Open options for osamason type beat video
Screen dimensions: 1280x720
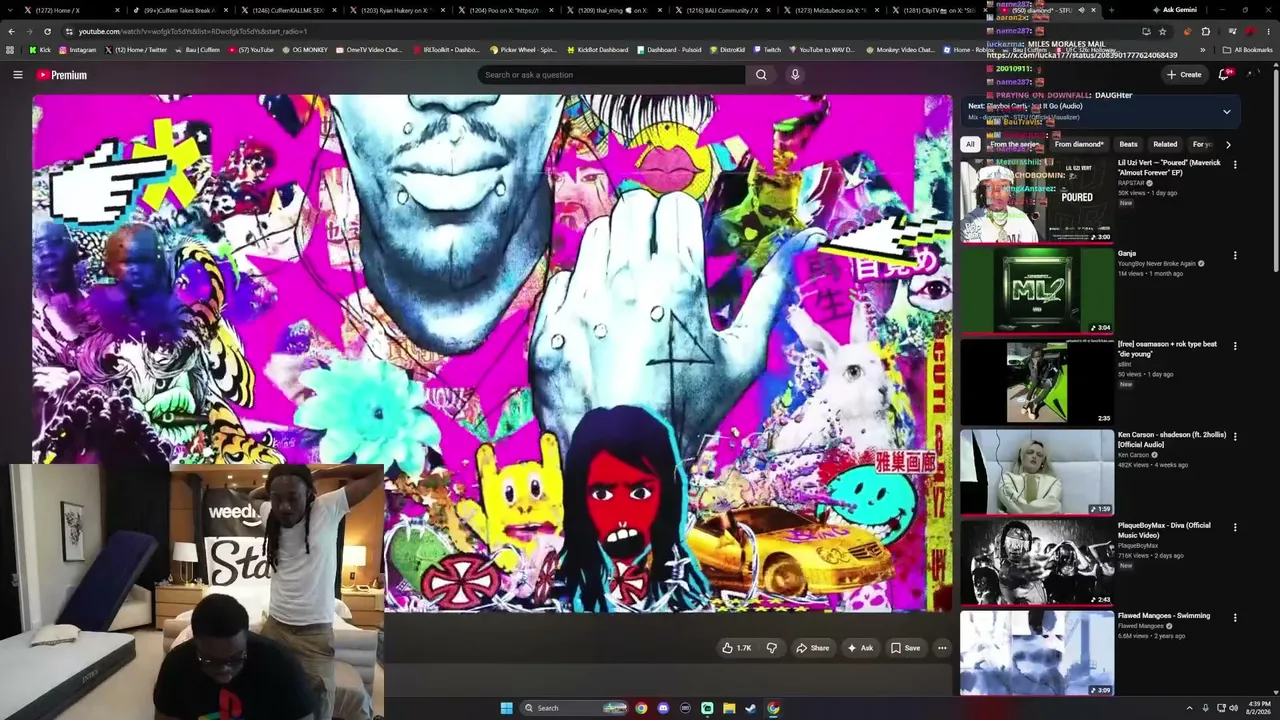point(1235,346)
